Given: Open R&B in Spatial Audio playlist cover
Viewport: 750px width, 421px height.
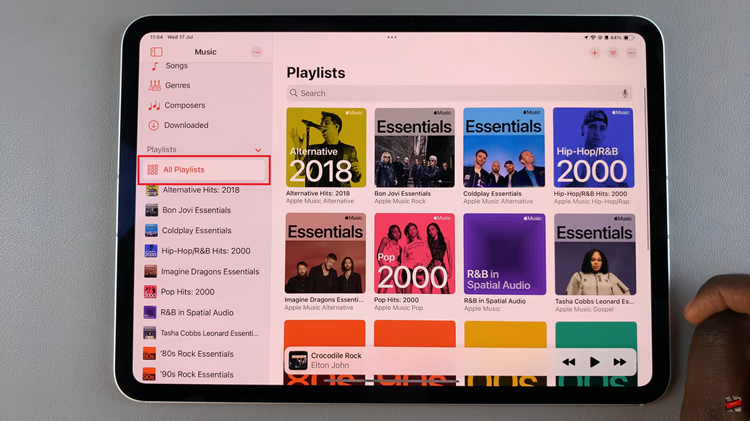Looking at the screenshot, I should tap(505, 254).
